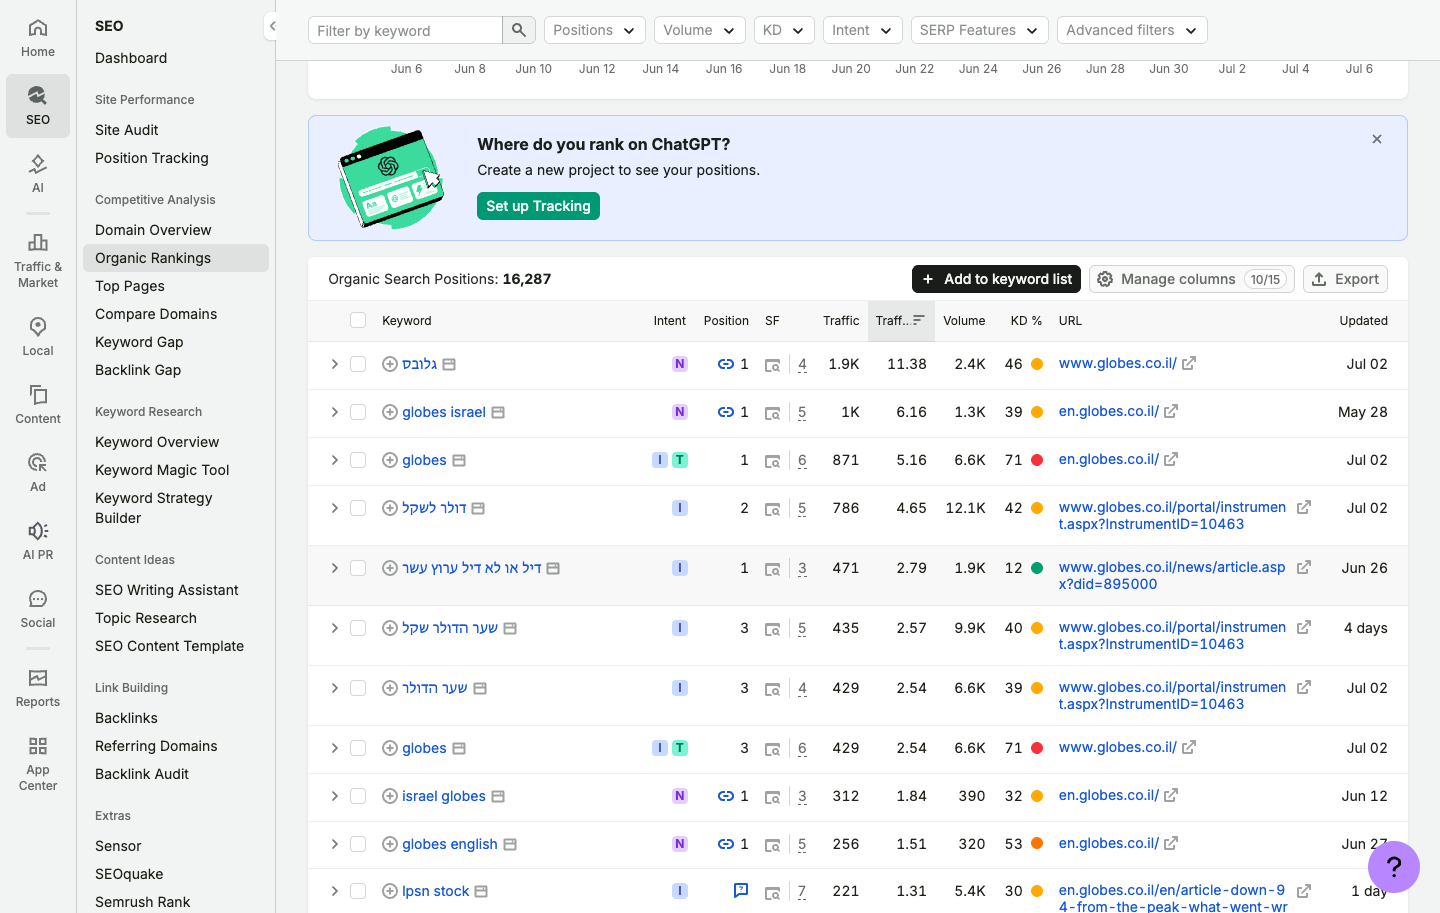Check the שער הדולר שקל row checkbox
This screenshot has height=913, width=1440.
pos(358,628)
